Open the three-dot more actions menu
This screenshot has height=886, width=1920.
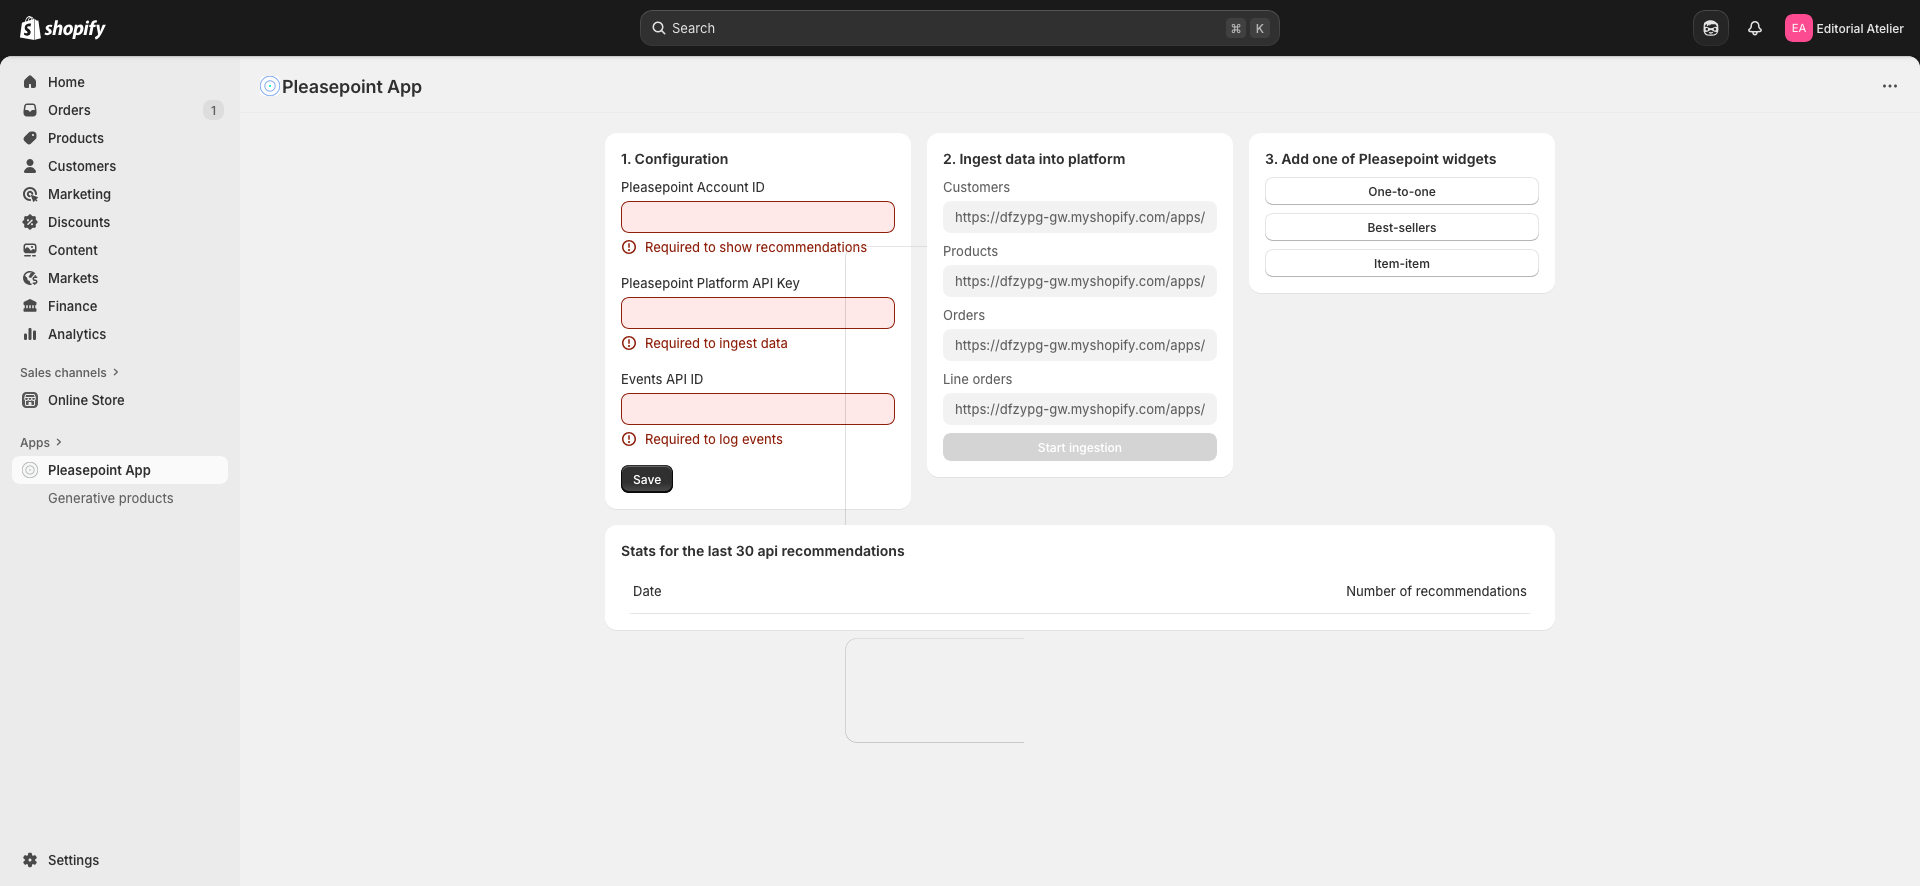[x=1889, y=86]
